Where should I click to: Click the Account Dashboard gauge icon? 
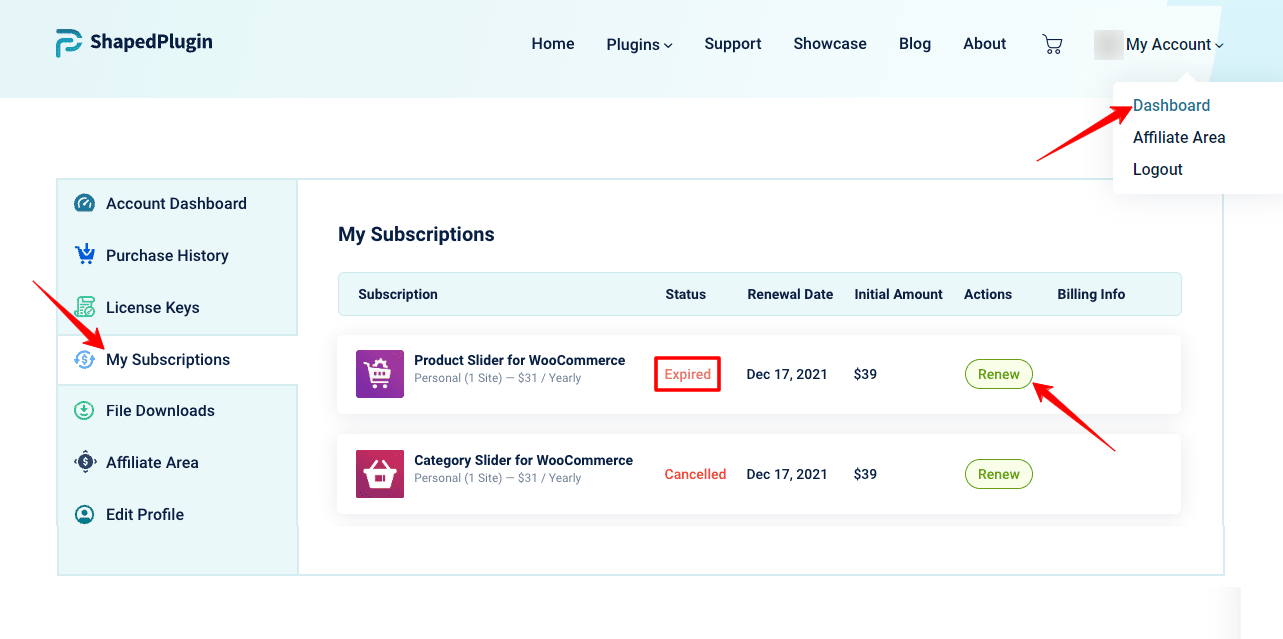85,203
